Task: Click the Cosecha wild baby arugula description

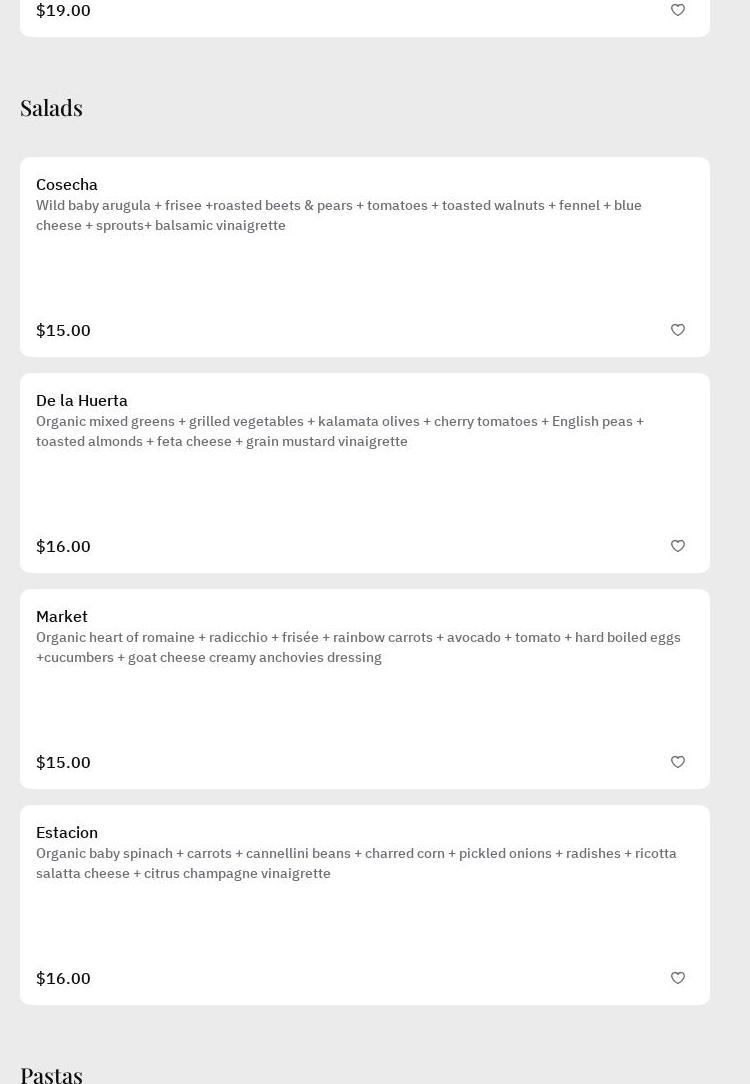Action: coord(339,215)
